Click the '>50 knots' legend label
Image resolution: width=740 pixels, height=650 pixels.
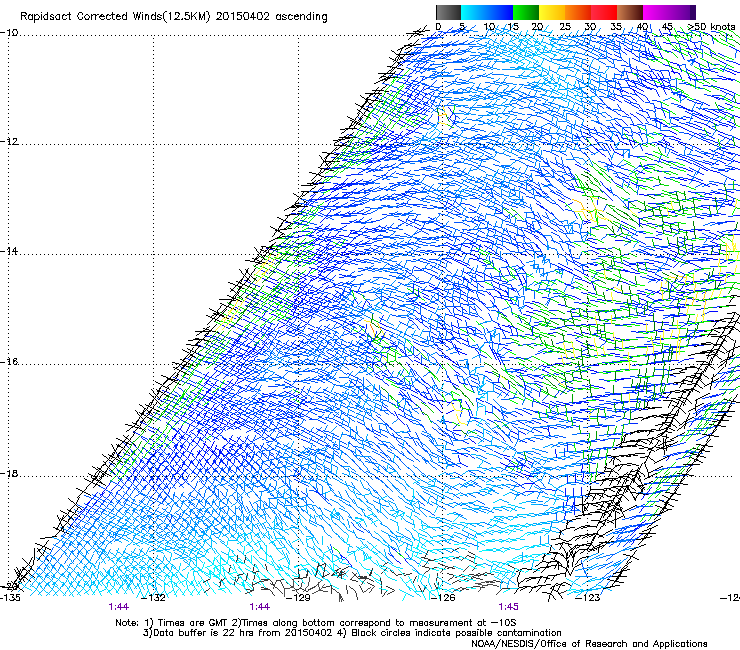[x=711, y=27]
